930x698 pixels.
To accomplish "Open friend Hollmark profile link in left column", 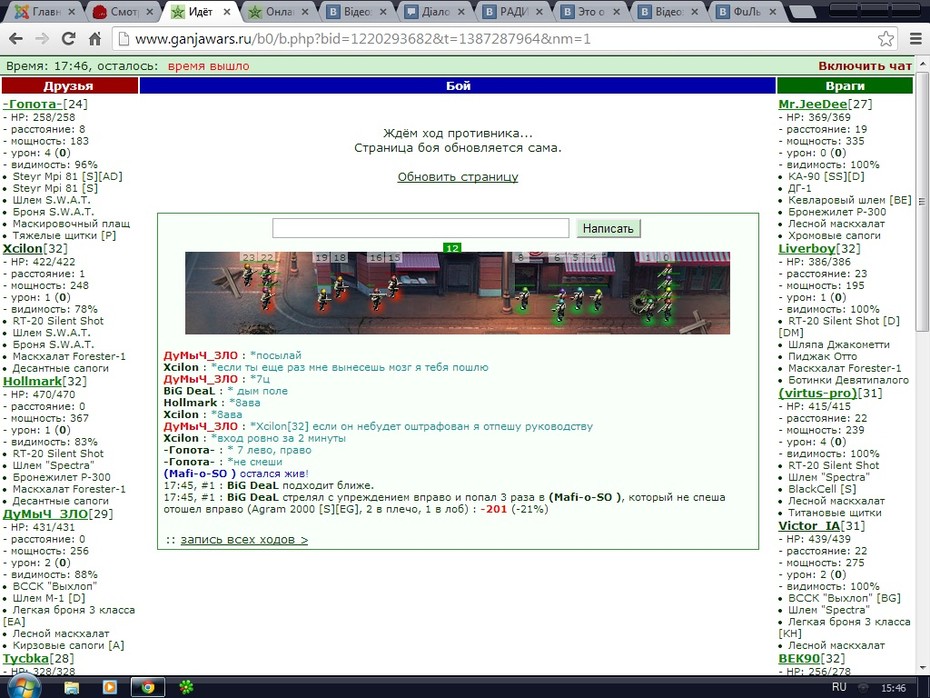I will [32, 381].
